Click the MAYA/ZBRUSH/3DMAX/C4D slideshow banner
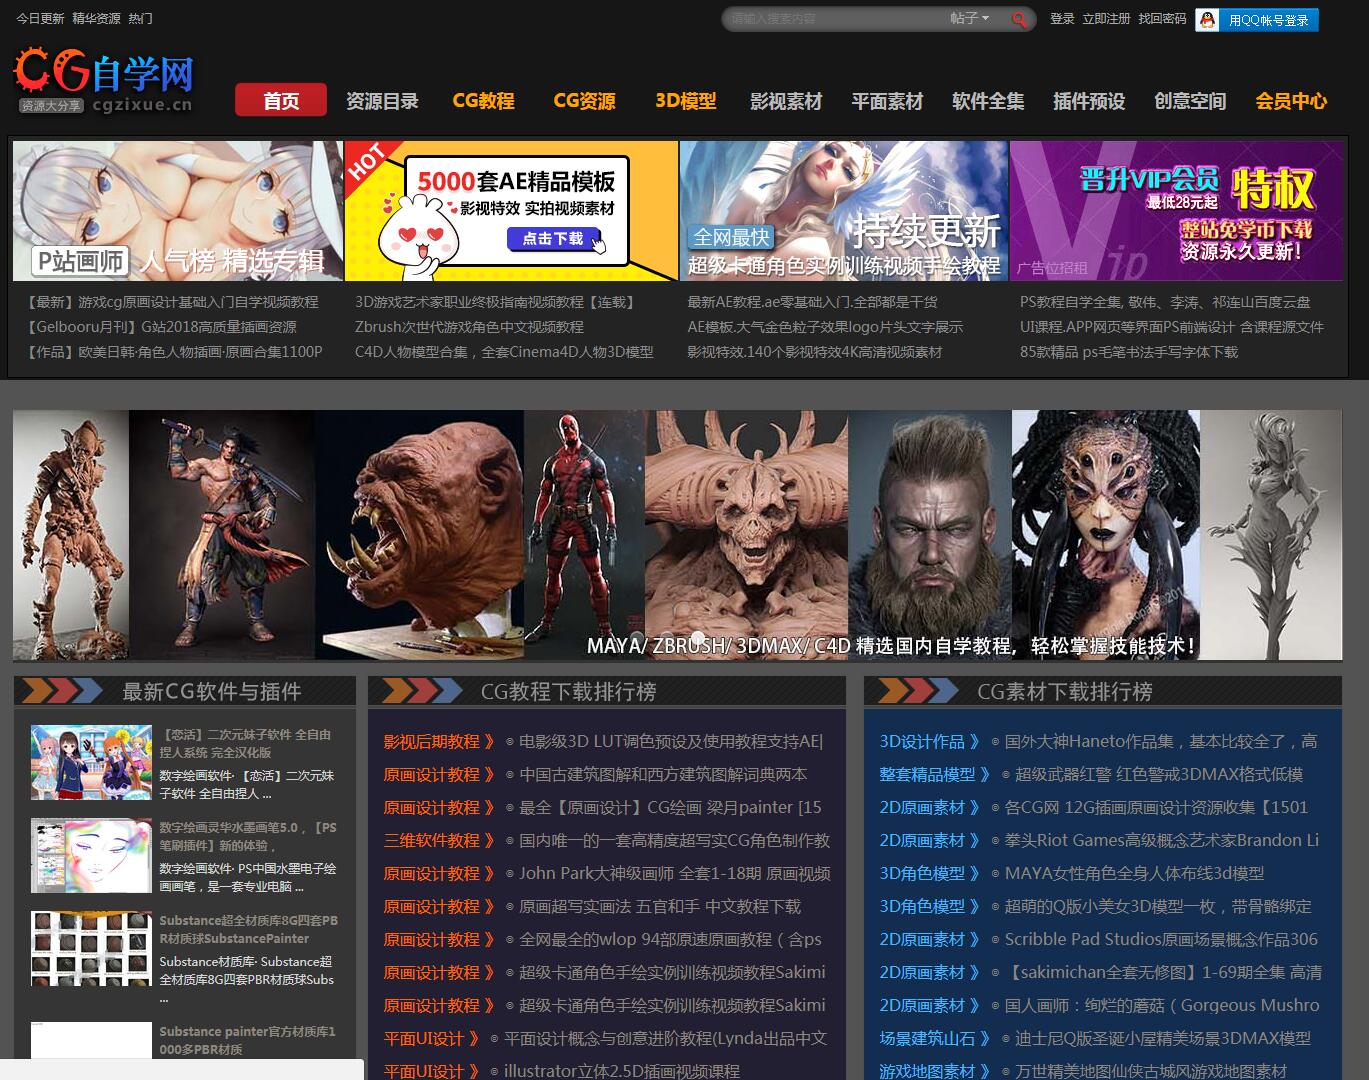The width and height of the screenshot is (1369, 1080). [x=677, y=535]
